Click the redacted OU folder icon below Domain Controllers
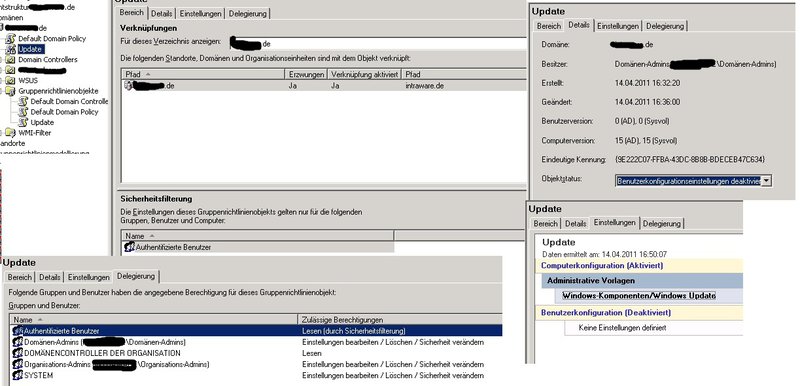 (10, 70)
